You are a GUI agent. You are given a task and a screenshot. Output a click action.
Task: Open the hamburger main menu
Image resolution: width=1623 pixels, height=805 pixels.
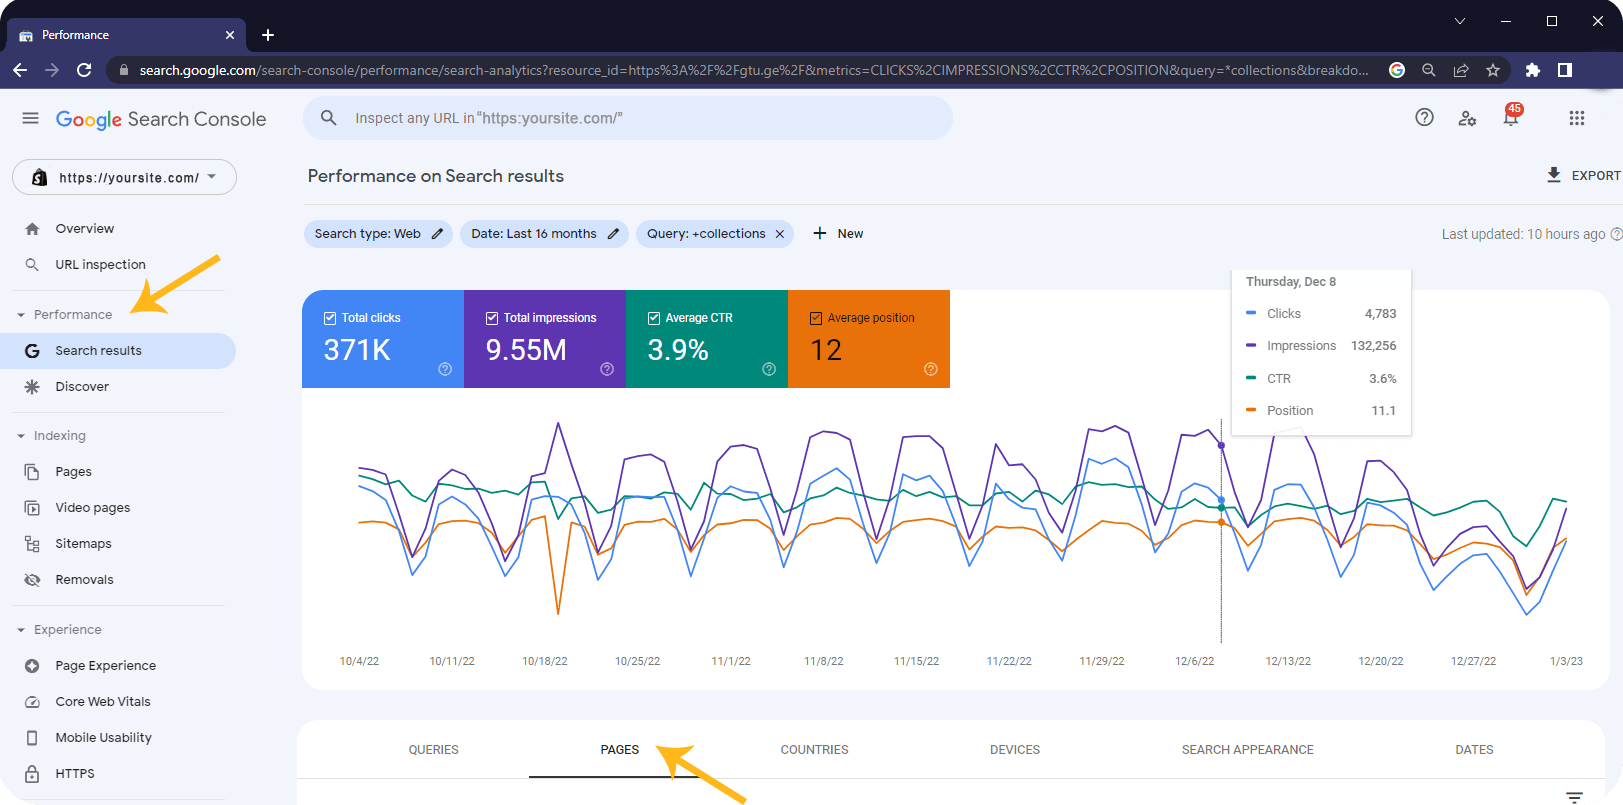point(30,118)
